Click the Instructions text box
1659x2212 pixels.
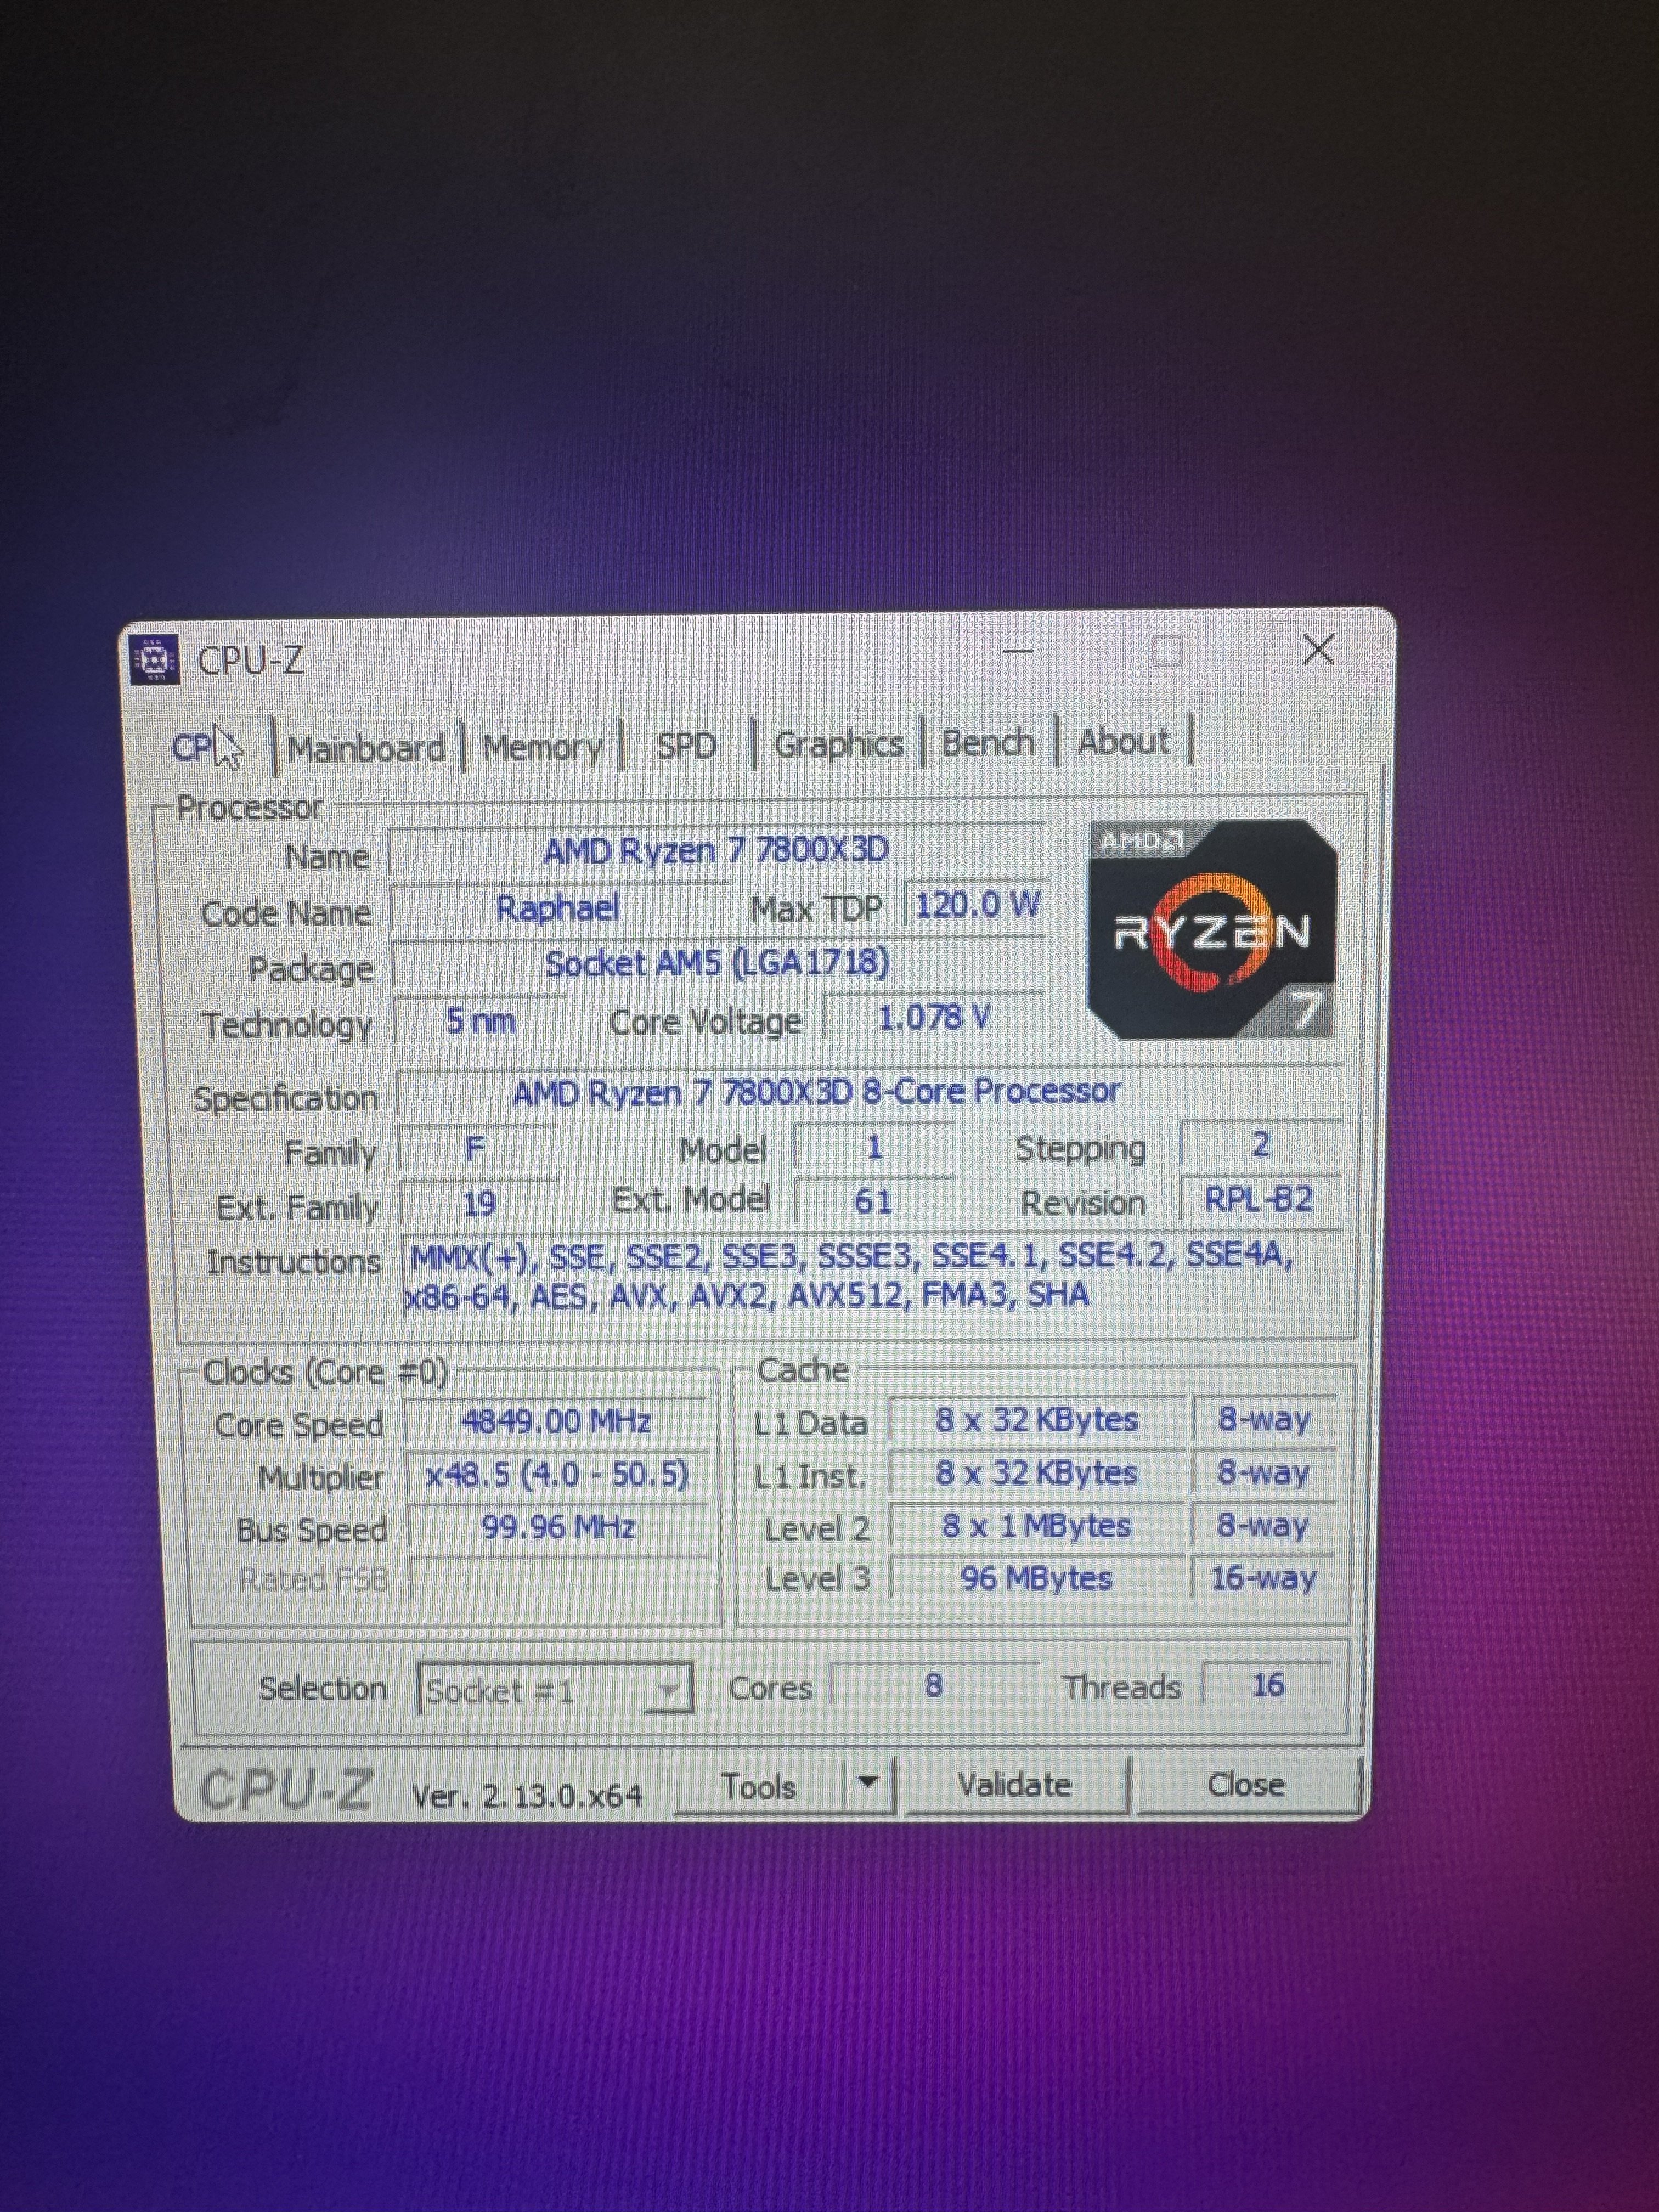[x=850, y=1275]
